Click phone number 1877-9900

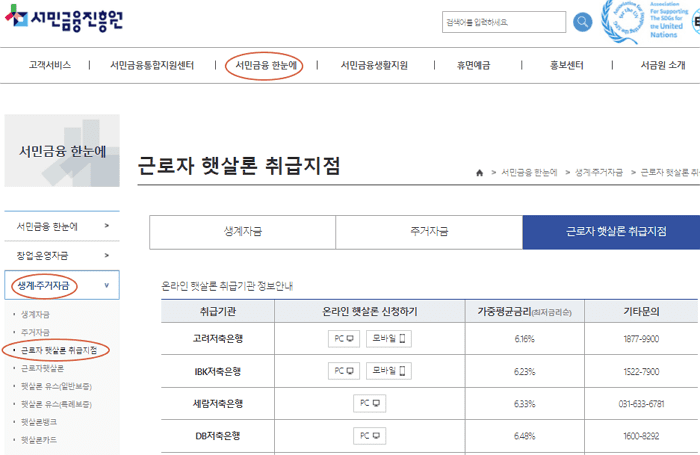coord(641,339)
